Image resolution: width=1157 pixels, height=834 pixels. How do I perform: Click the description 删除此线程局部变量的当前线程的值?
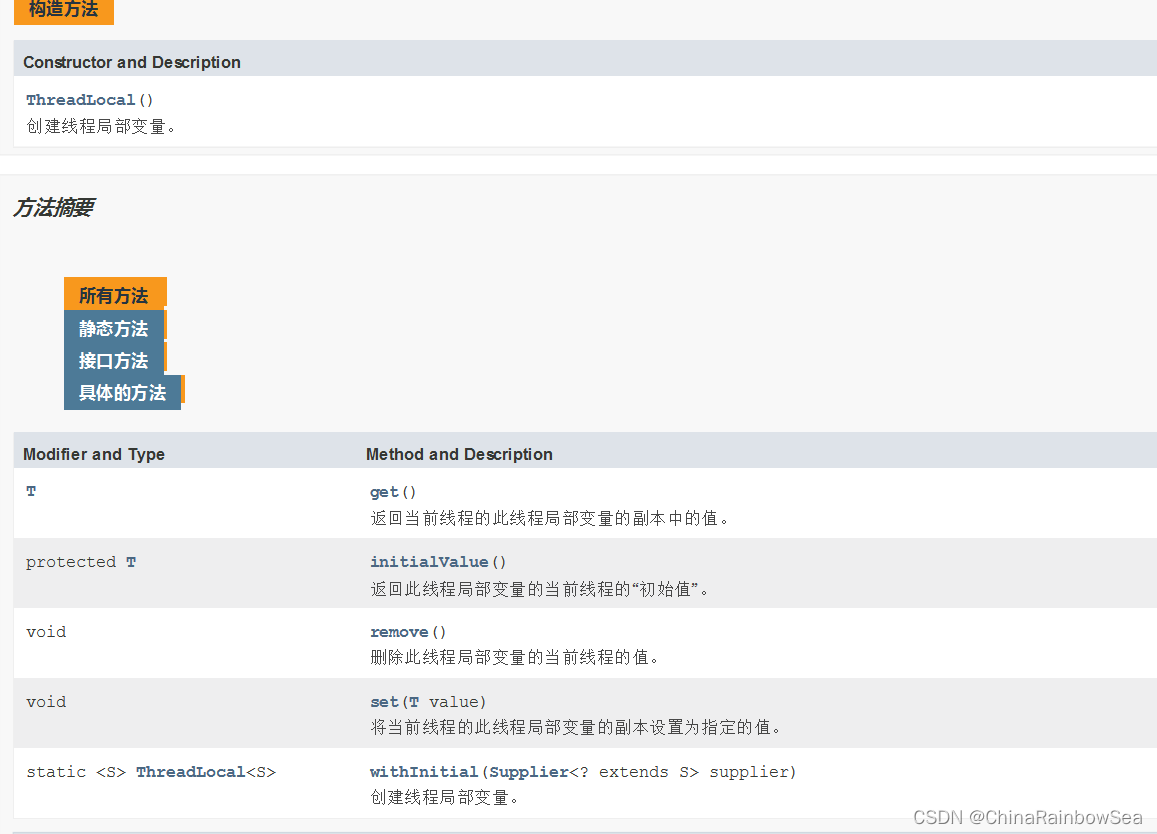point(514,657)
